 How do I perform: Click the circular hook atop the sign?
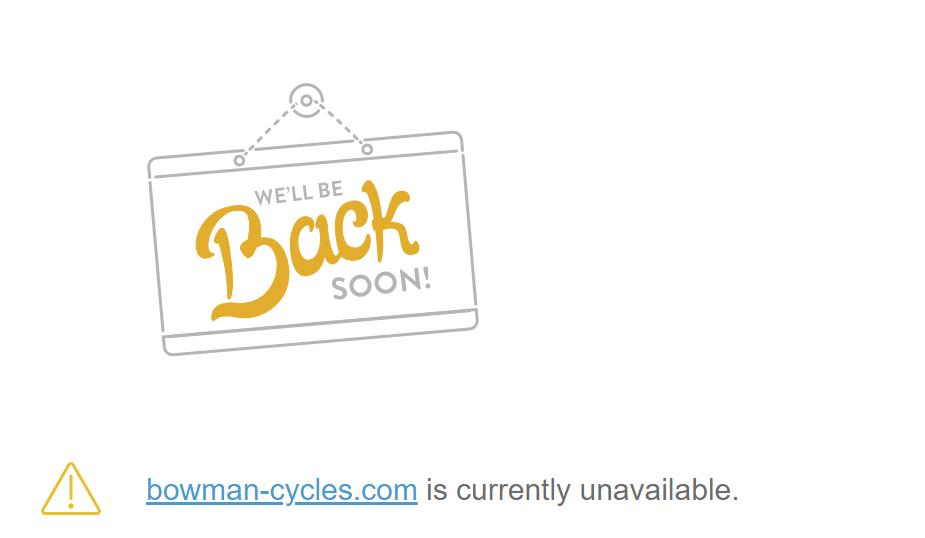click(306, 100)
